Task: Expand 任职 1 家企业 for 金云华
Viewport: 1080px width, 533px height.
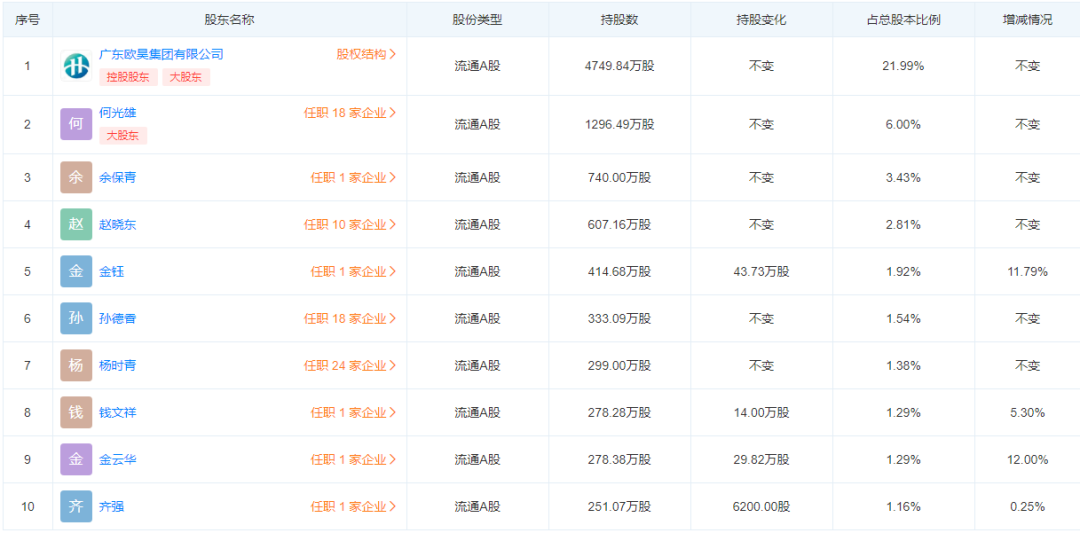Action: [353, 459]
